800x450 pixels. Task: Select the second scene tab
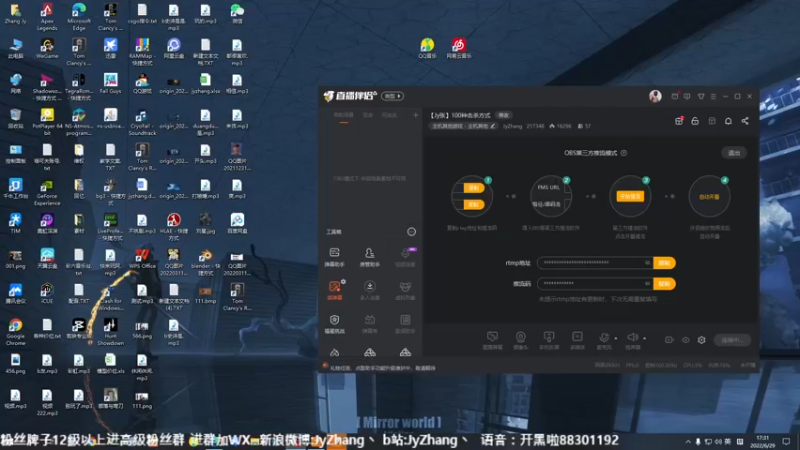click(368, 115)
